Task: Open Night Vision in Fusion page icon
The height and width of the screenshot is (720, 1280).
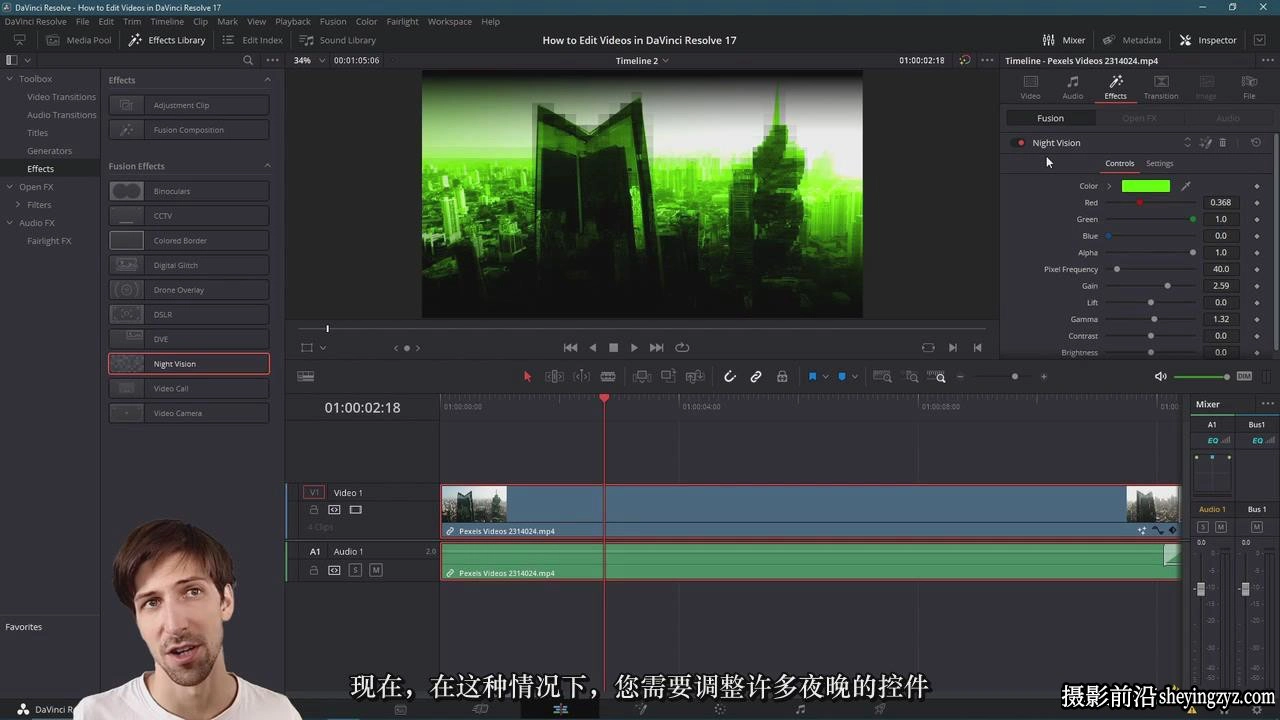Action: tap(1206, 143)
